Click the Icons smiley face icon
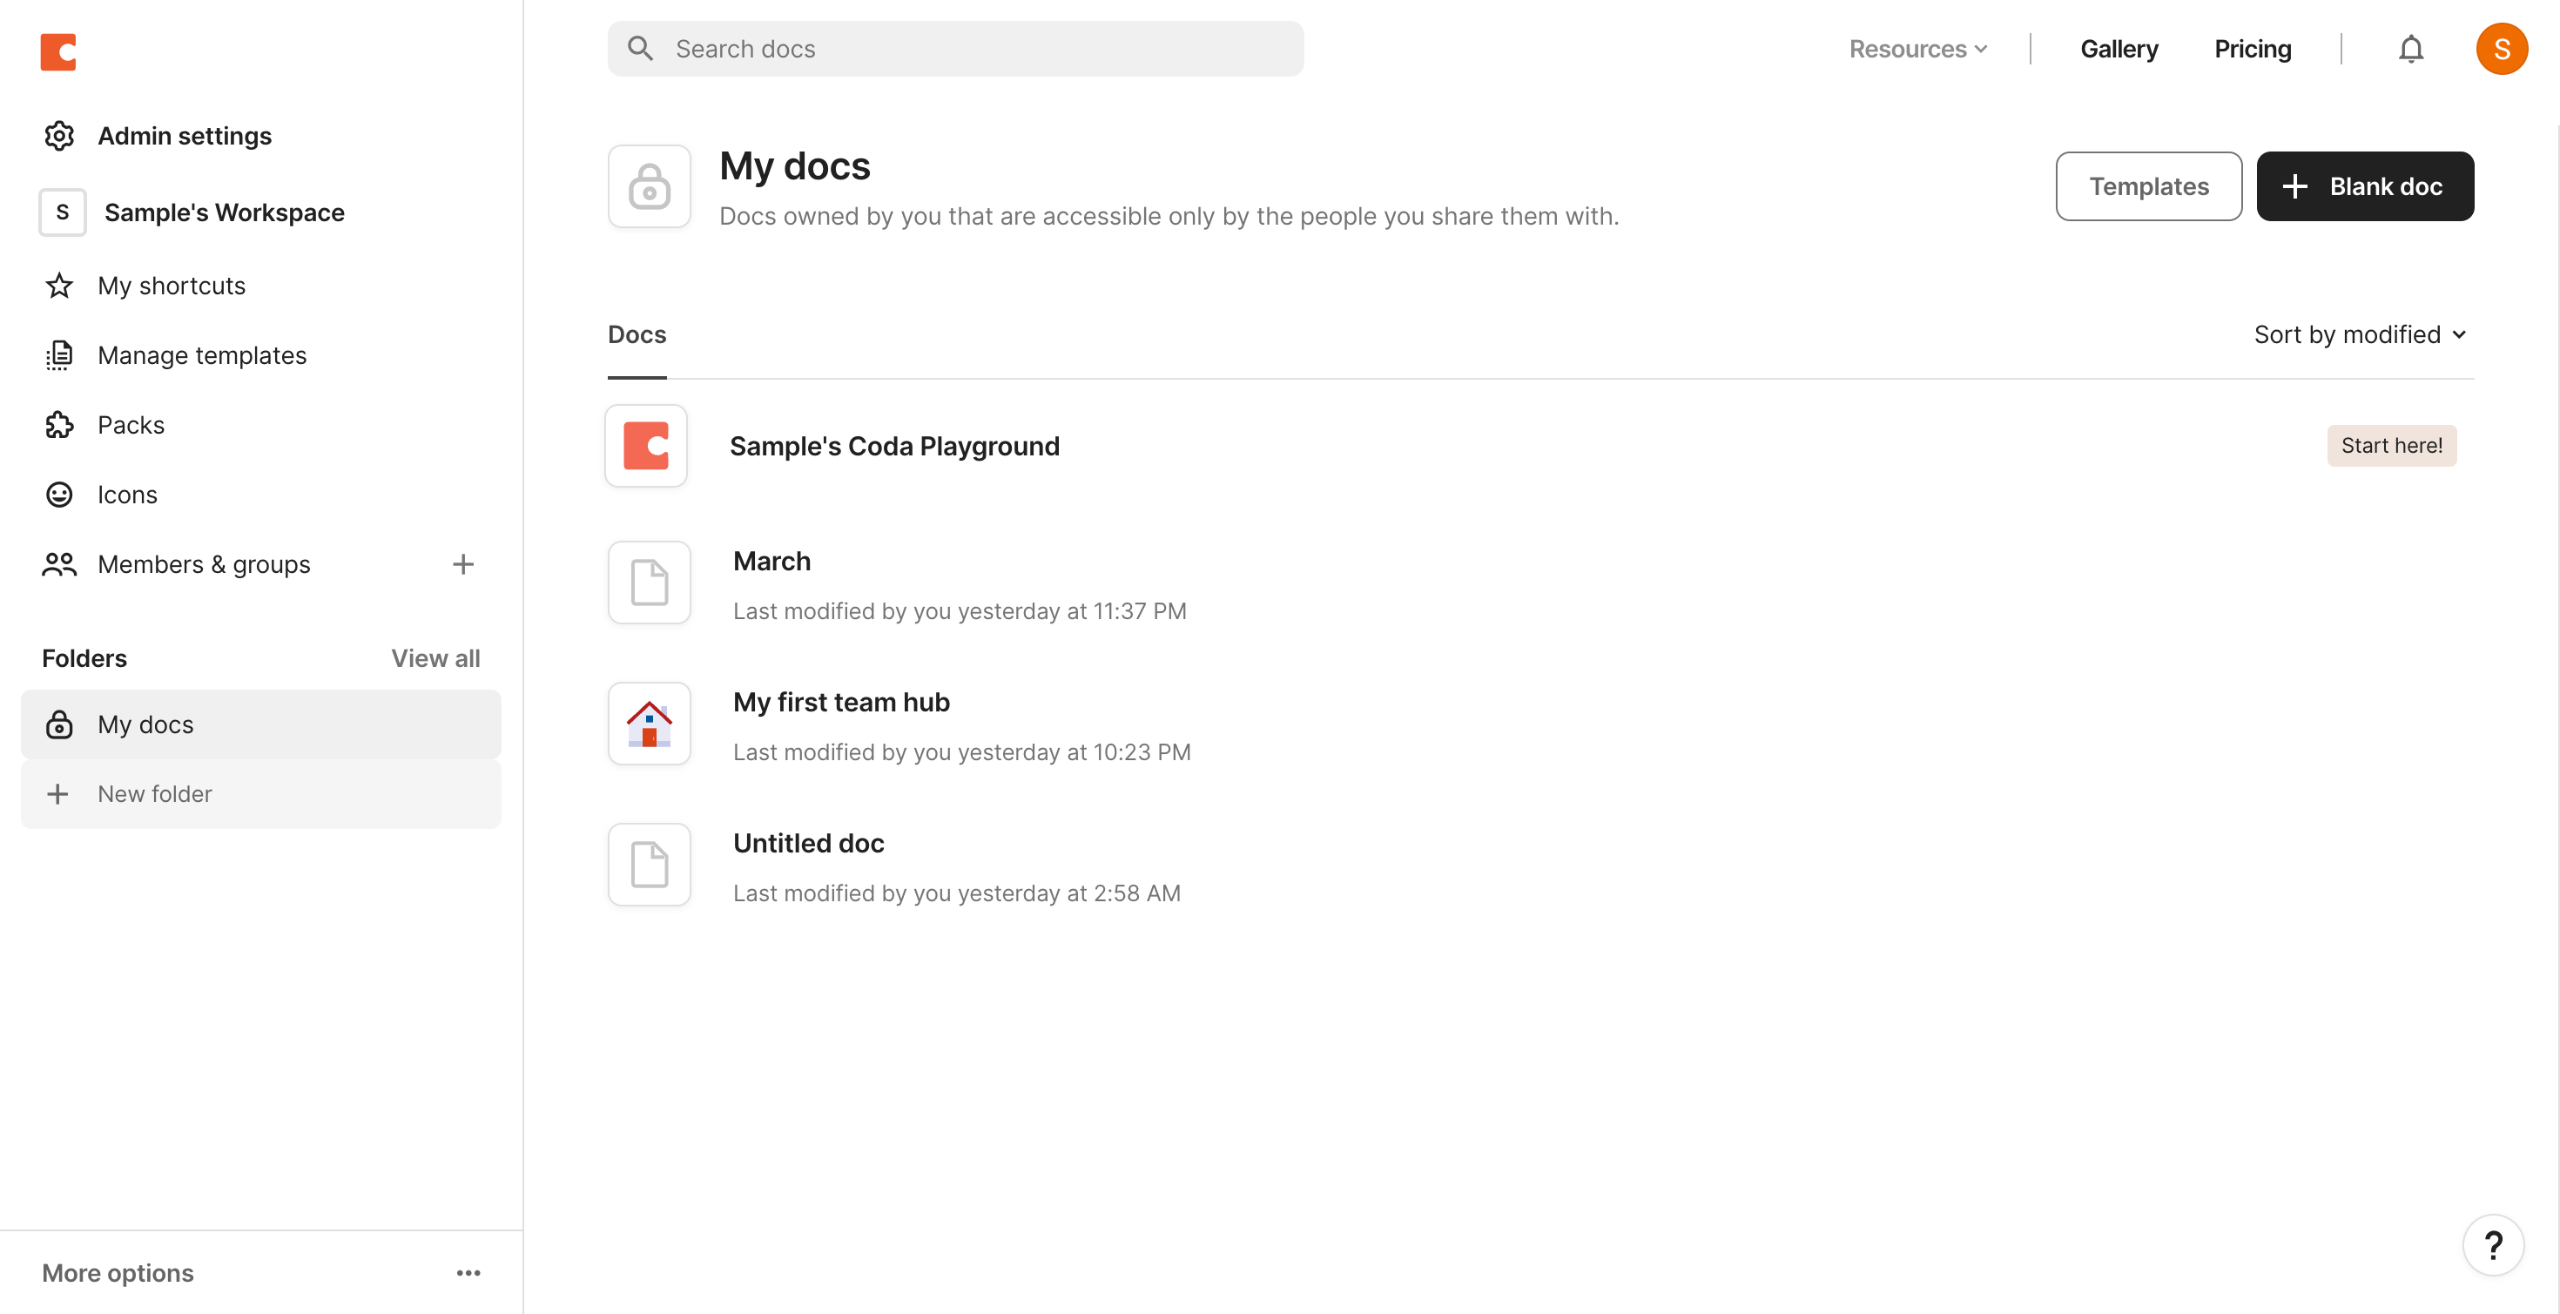Viewport: 2560px width, 1314px height. (60, 495)
